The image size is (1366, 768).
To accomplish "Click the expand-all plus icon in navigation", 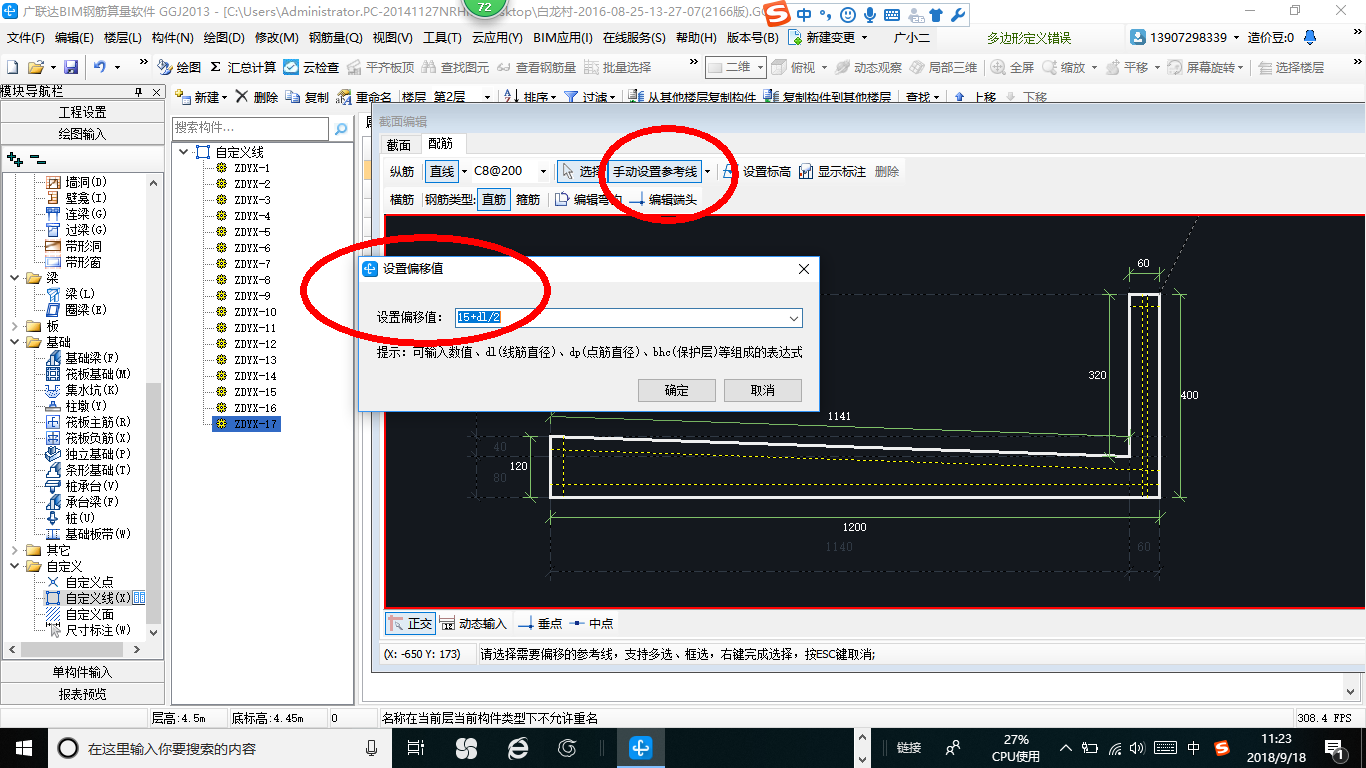I will (x=14, y=159).
